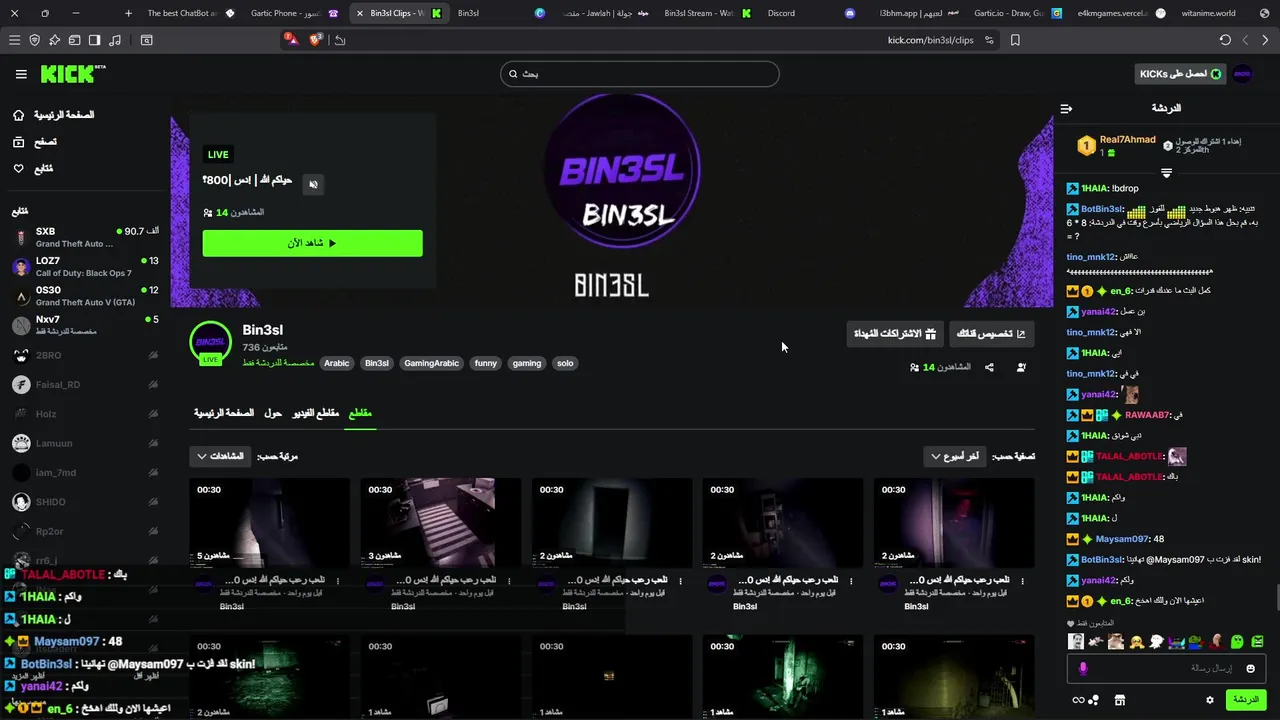
Task: Open the shop icon below chat
Action: coord(1120,700)
